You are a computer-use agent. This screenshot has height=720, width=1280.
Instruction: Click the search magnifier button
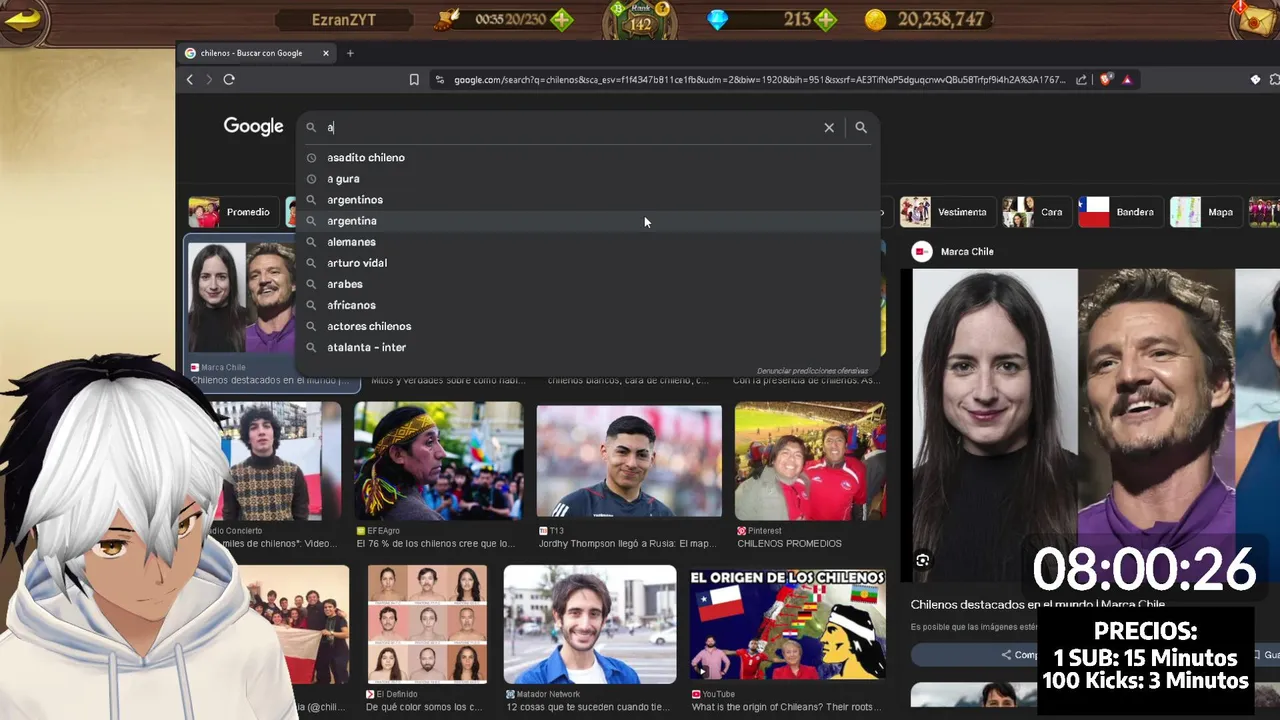tap(861, 127)
